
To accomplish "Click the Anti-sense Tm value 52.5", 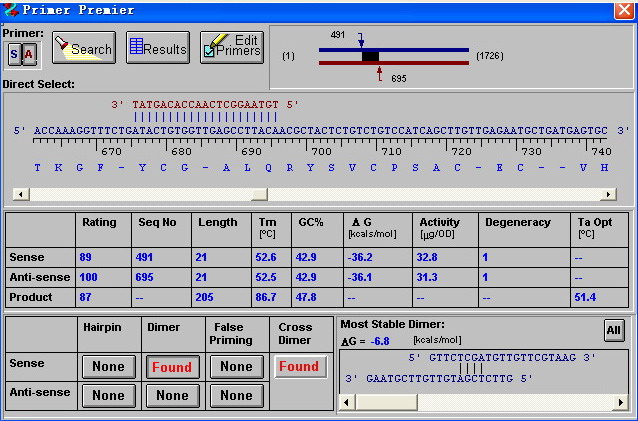I will coord(266,277).
